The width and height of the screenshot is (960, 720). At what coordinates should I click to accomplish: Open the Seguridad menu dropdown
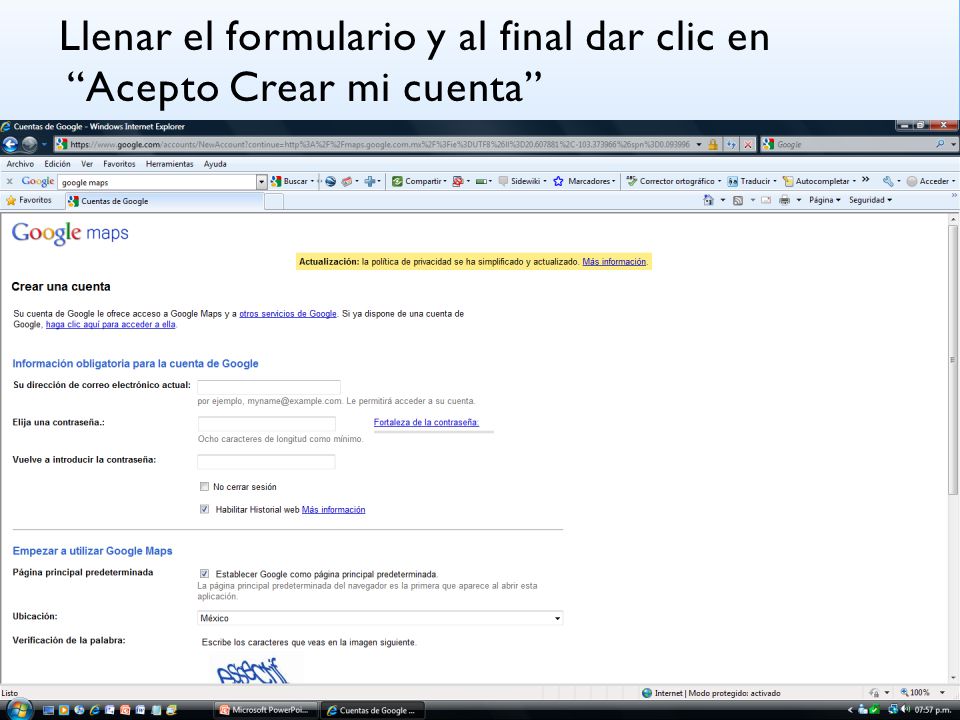coord(870,200)
